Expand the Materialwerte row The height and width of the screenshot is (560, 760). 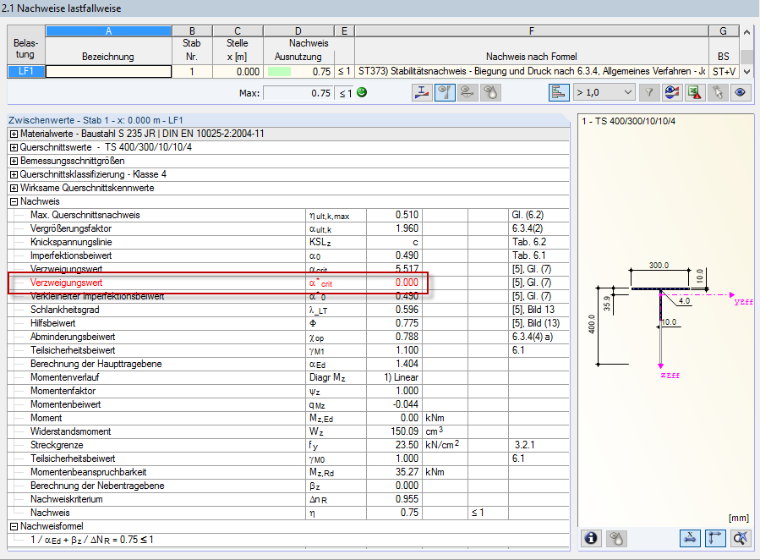point(14,134)
